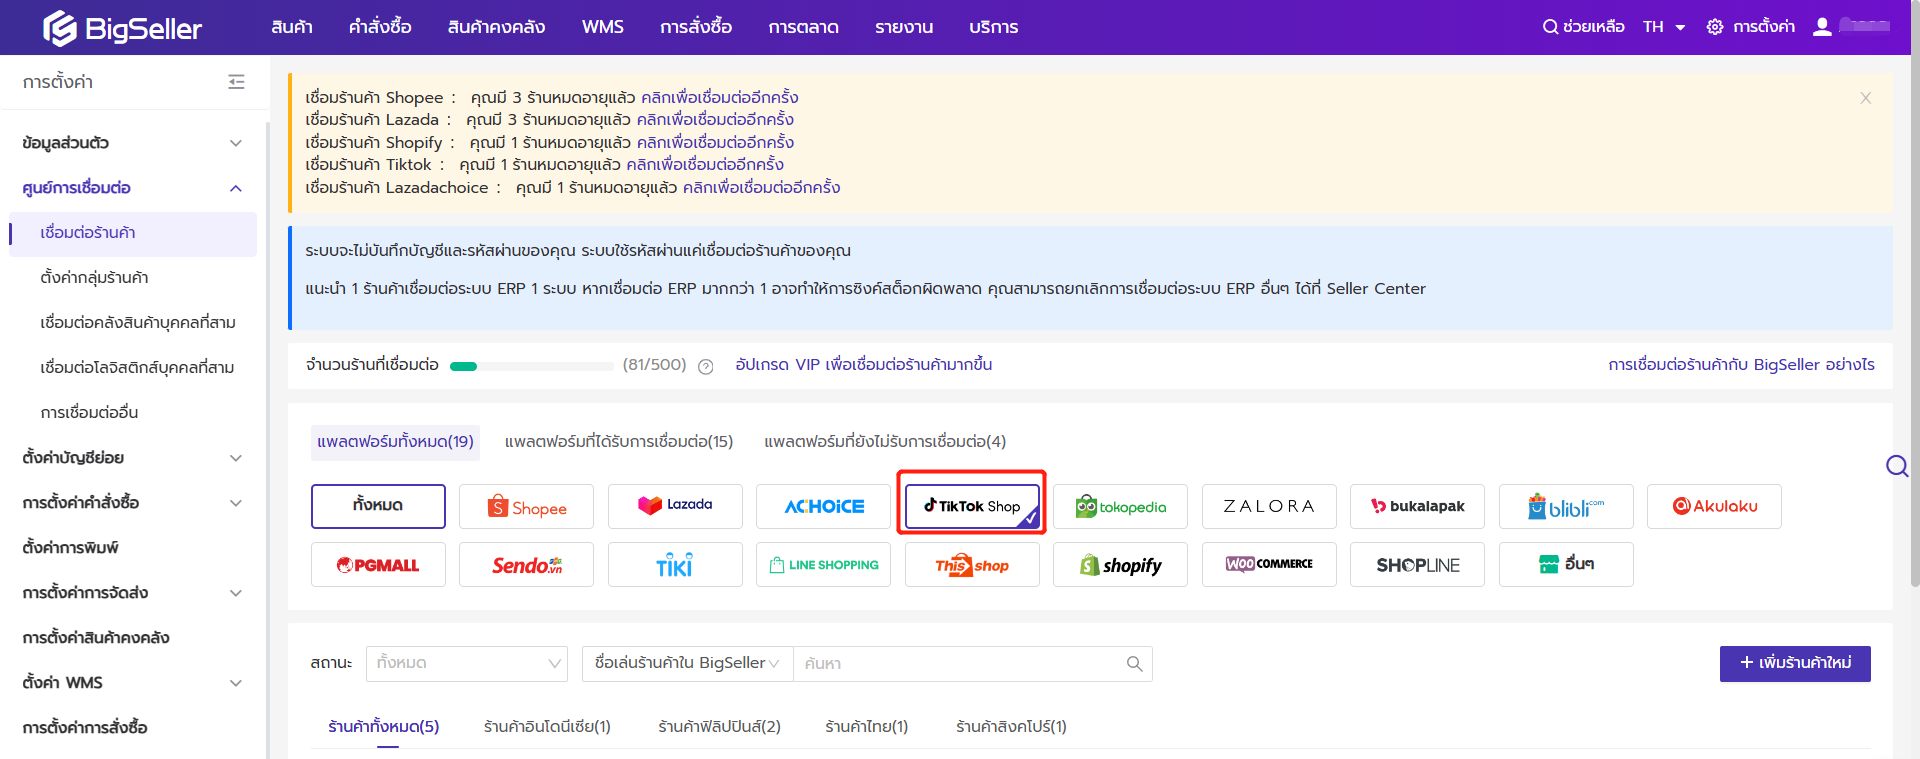Viewport: 1920px width, 759px height.
Task: Click the store search input field
Action: [x=960, y=664]
